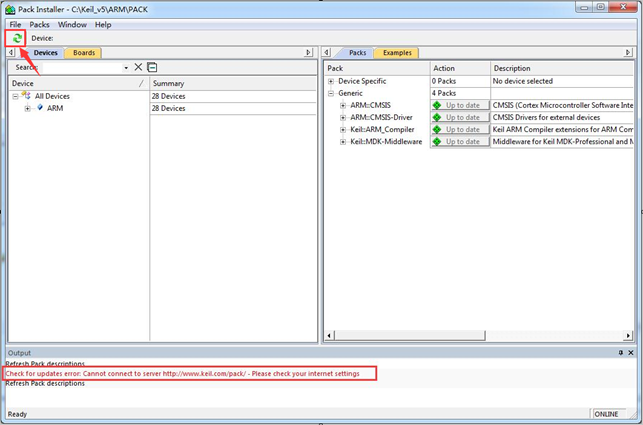Screen dimensions: 643x425
Task: Clear the search with the X icon
Action: 139,67
